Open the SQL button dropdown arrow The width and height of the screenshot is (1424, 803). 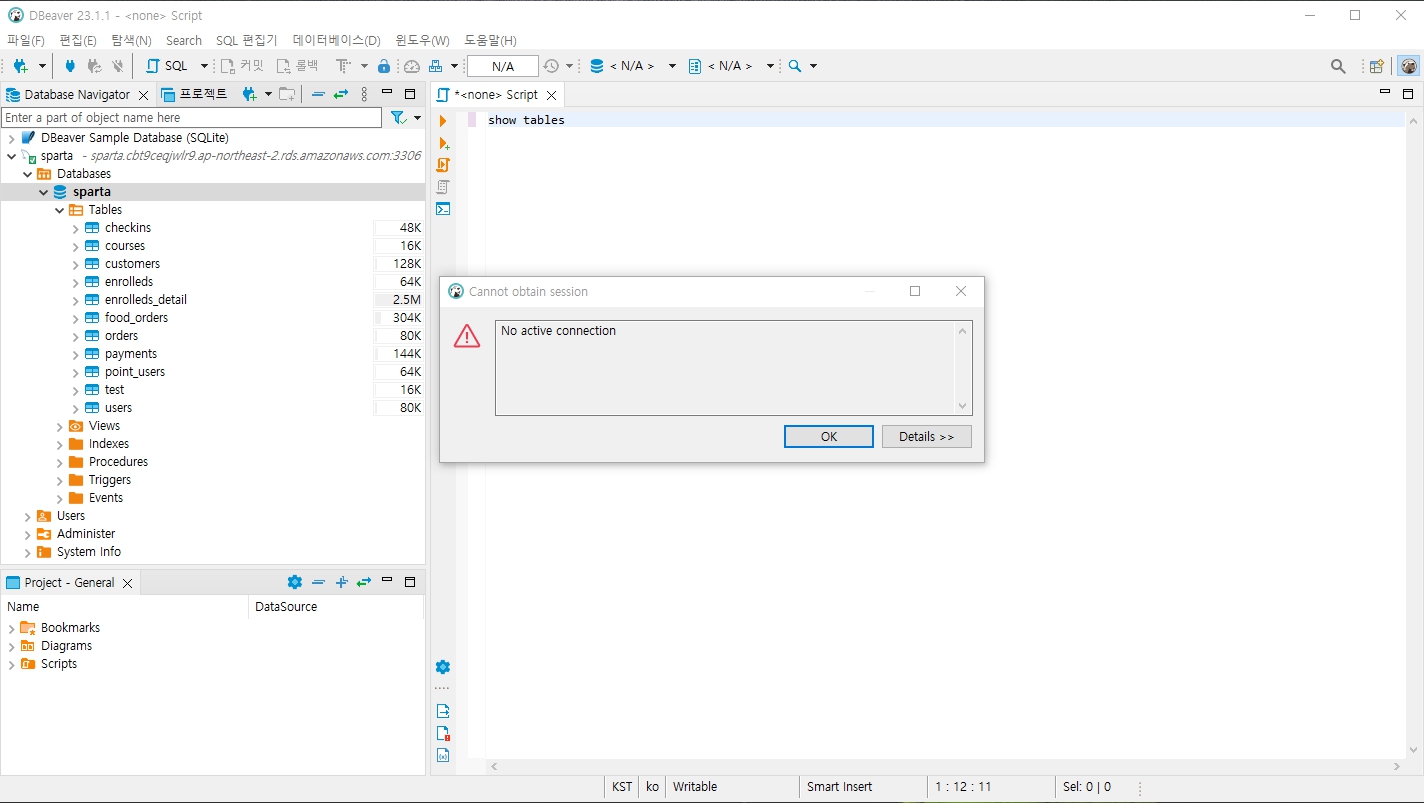(x=204, y=66)
